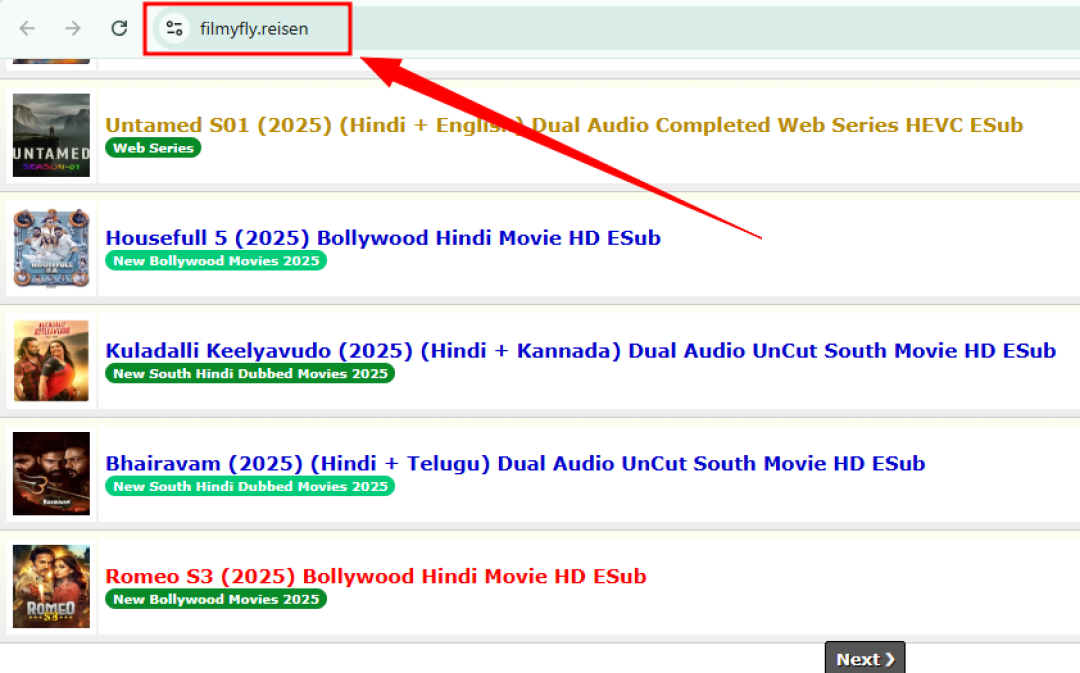The width and height of the screenshot is (1080, 673).
Task: Open Untamed S01 Dual Audio Web Series link
Action: [x=563, y=125]
